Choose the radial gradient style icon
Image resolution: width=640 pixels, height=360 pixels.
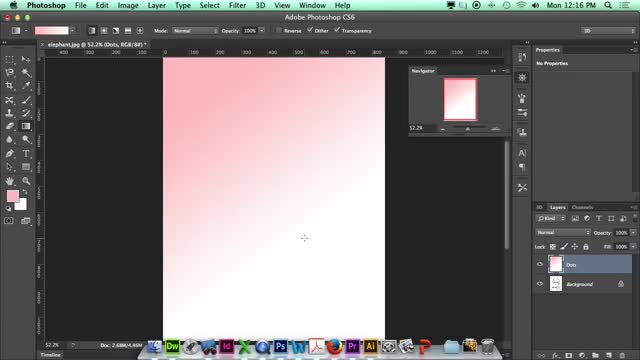pyautogui.click(x=104, y=31)
